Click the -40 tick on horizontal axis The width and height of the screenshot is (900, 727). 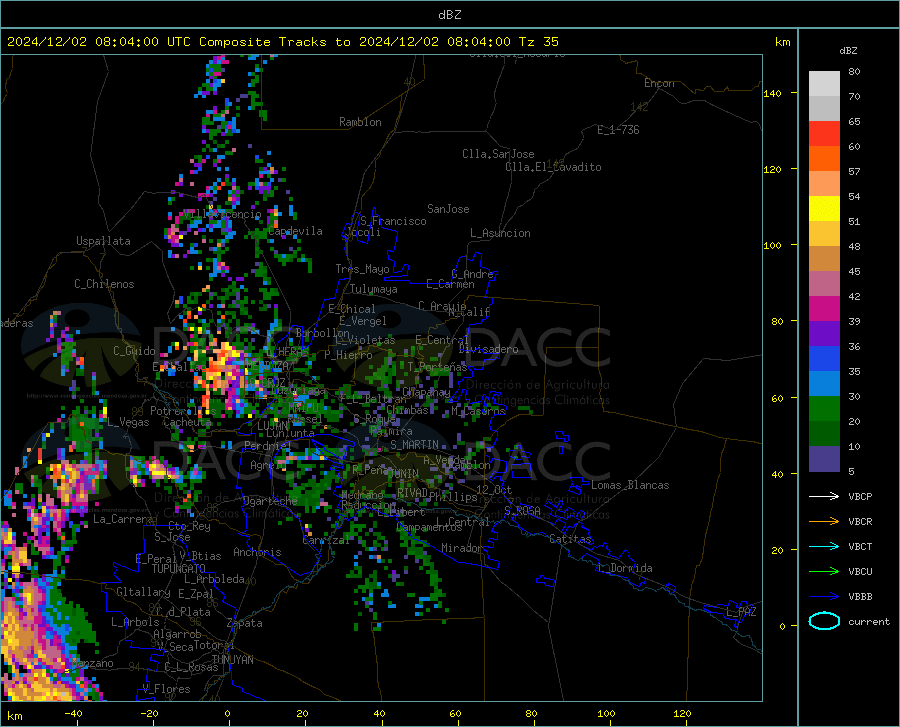pyautogui.click(x=73, y=713)
